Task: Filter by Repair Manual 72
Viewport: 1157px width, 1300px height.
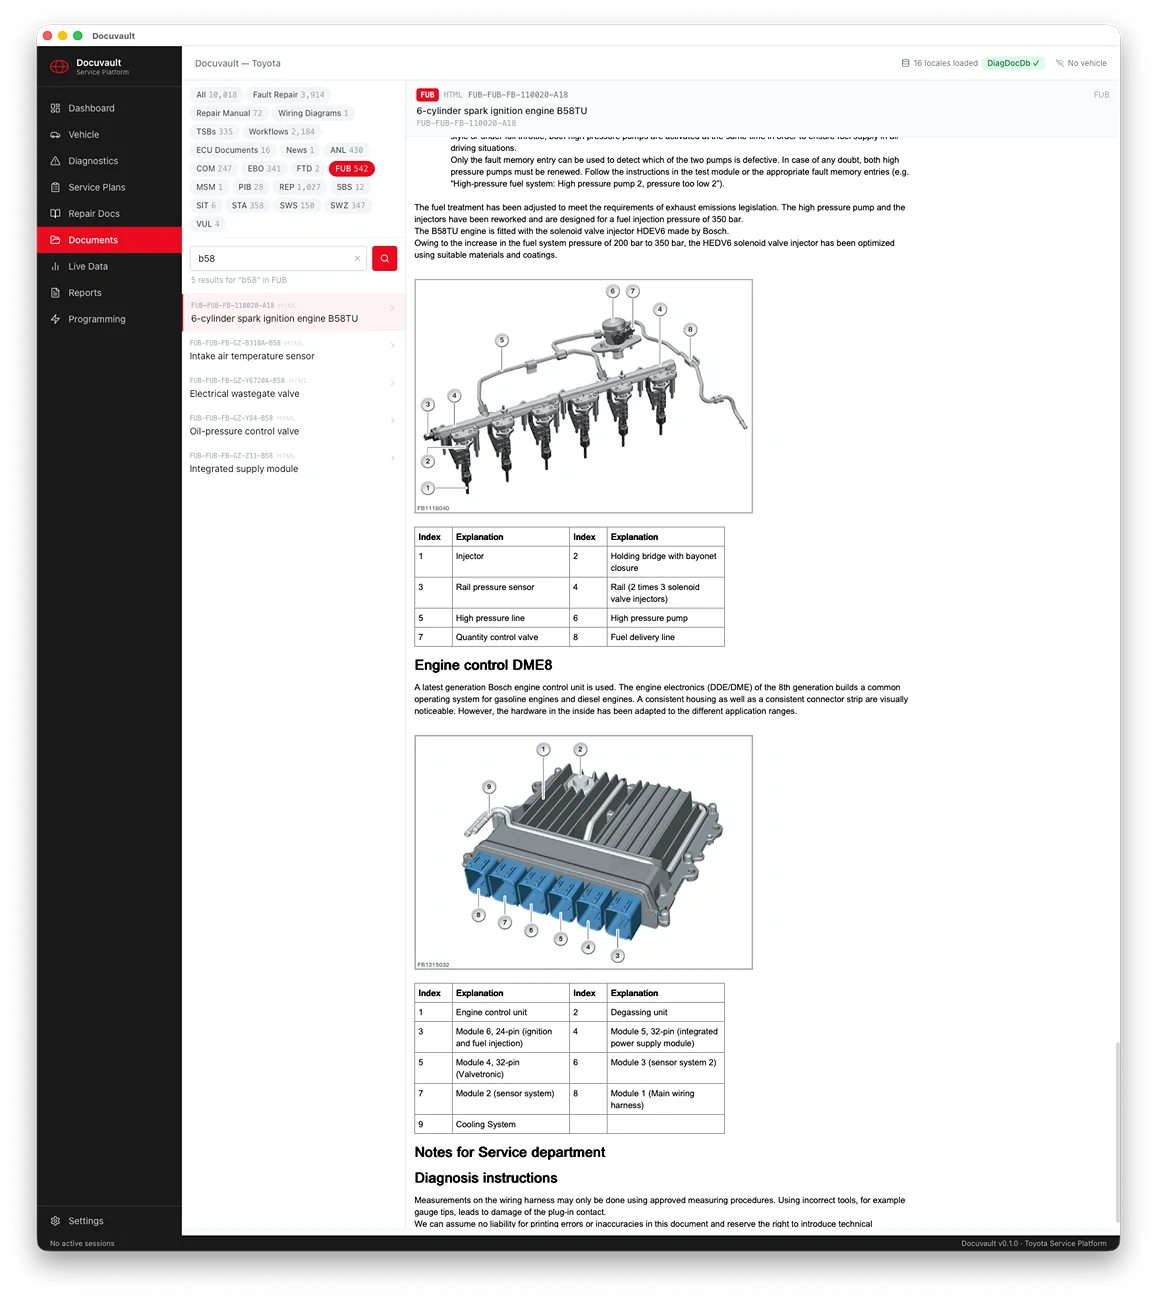Action: (229, 113)
